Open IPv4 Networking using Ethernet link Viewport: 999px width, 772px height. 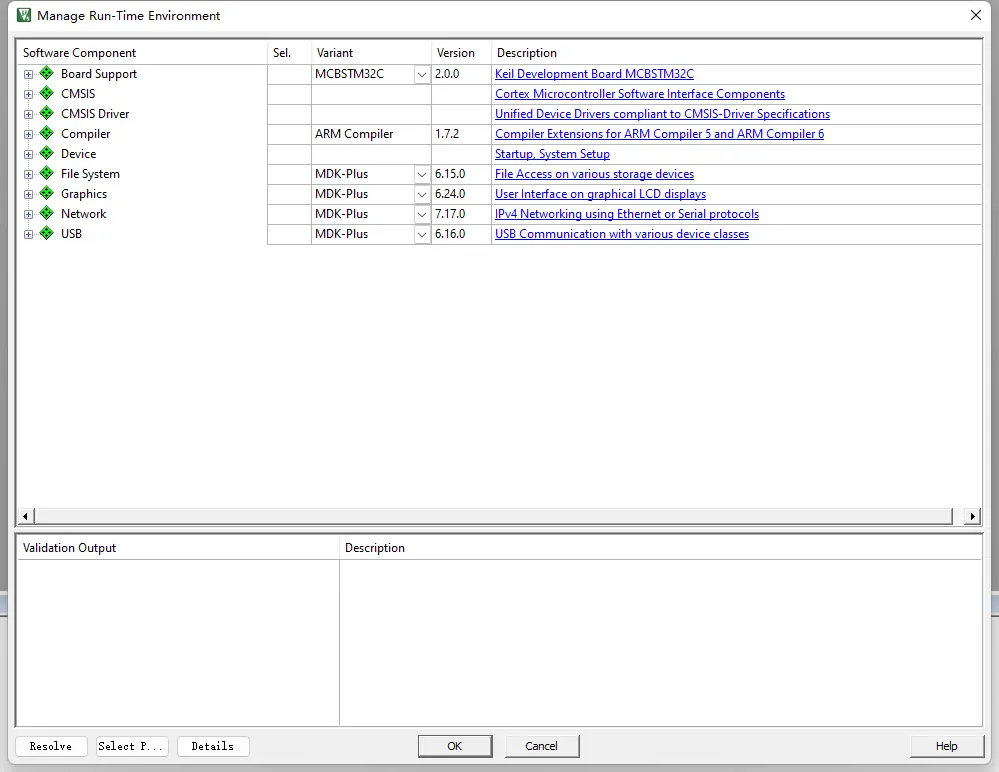(626, 214)
